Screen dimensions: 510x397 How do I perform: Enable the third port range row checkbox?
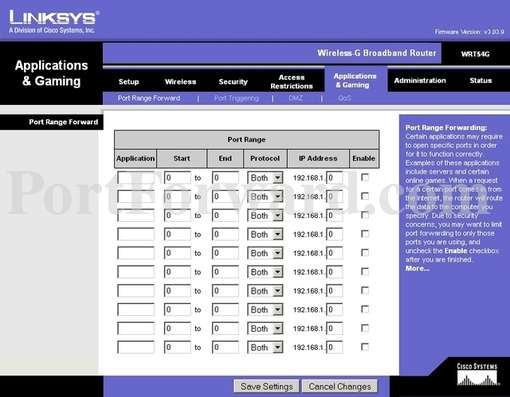pyautogui.click(x=365, y=215)
